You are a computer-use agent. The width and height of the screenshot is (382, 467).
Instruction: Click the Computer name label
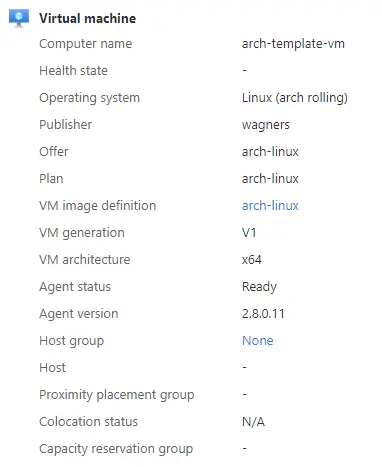(86, 44)
